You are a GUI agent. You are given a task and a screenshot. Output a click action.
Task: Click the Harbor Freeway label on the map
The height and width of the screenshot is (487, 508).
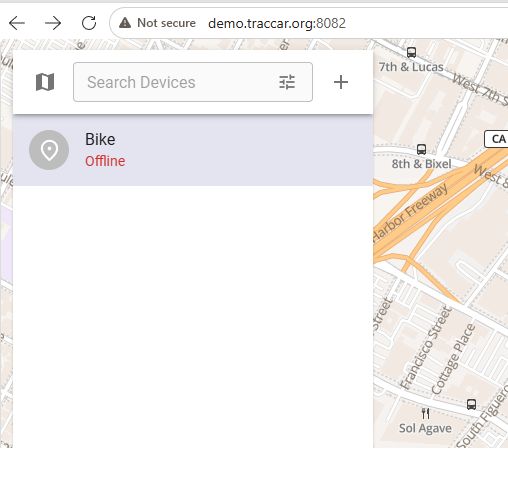pyautogui.click(x=410, y=213)
